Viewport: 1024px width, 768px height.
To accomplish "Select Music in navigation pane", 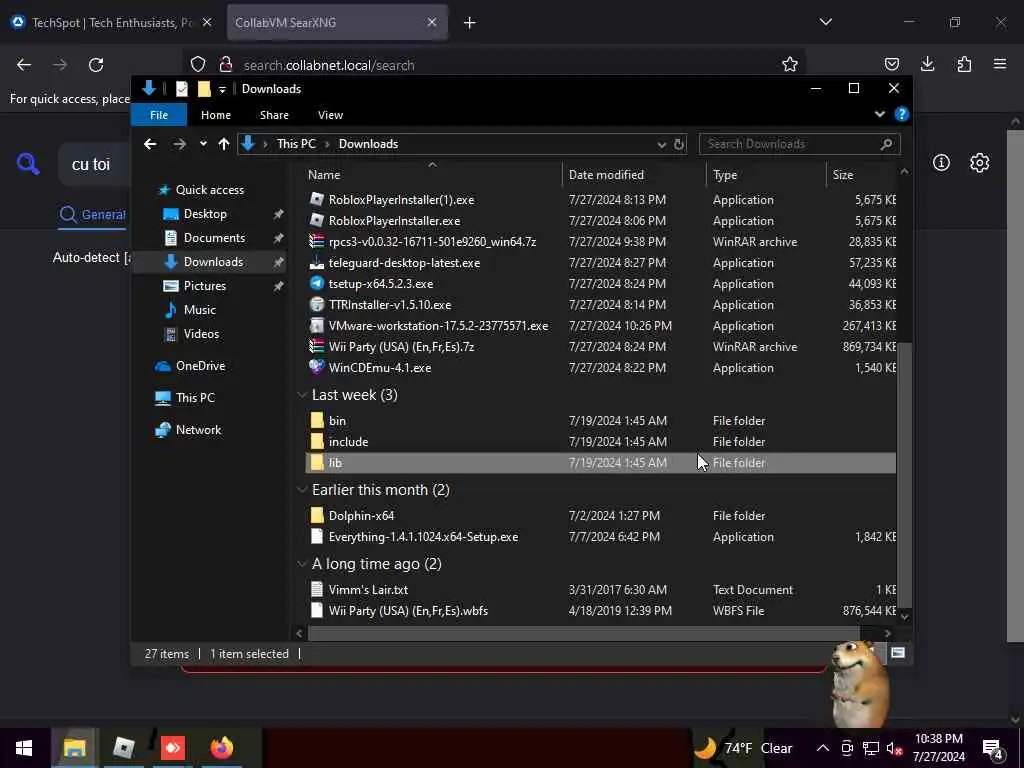I will coord(199,310).
